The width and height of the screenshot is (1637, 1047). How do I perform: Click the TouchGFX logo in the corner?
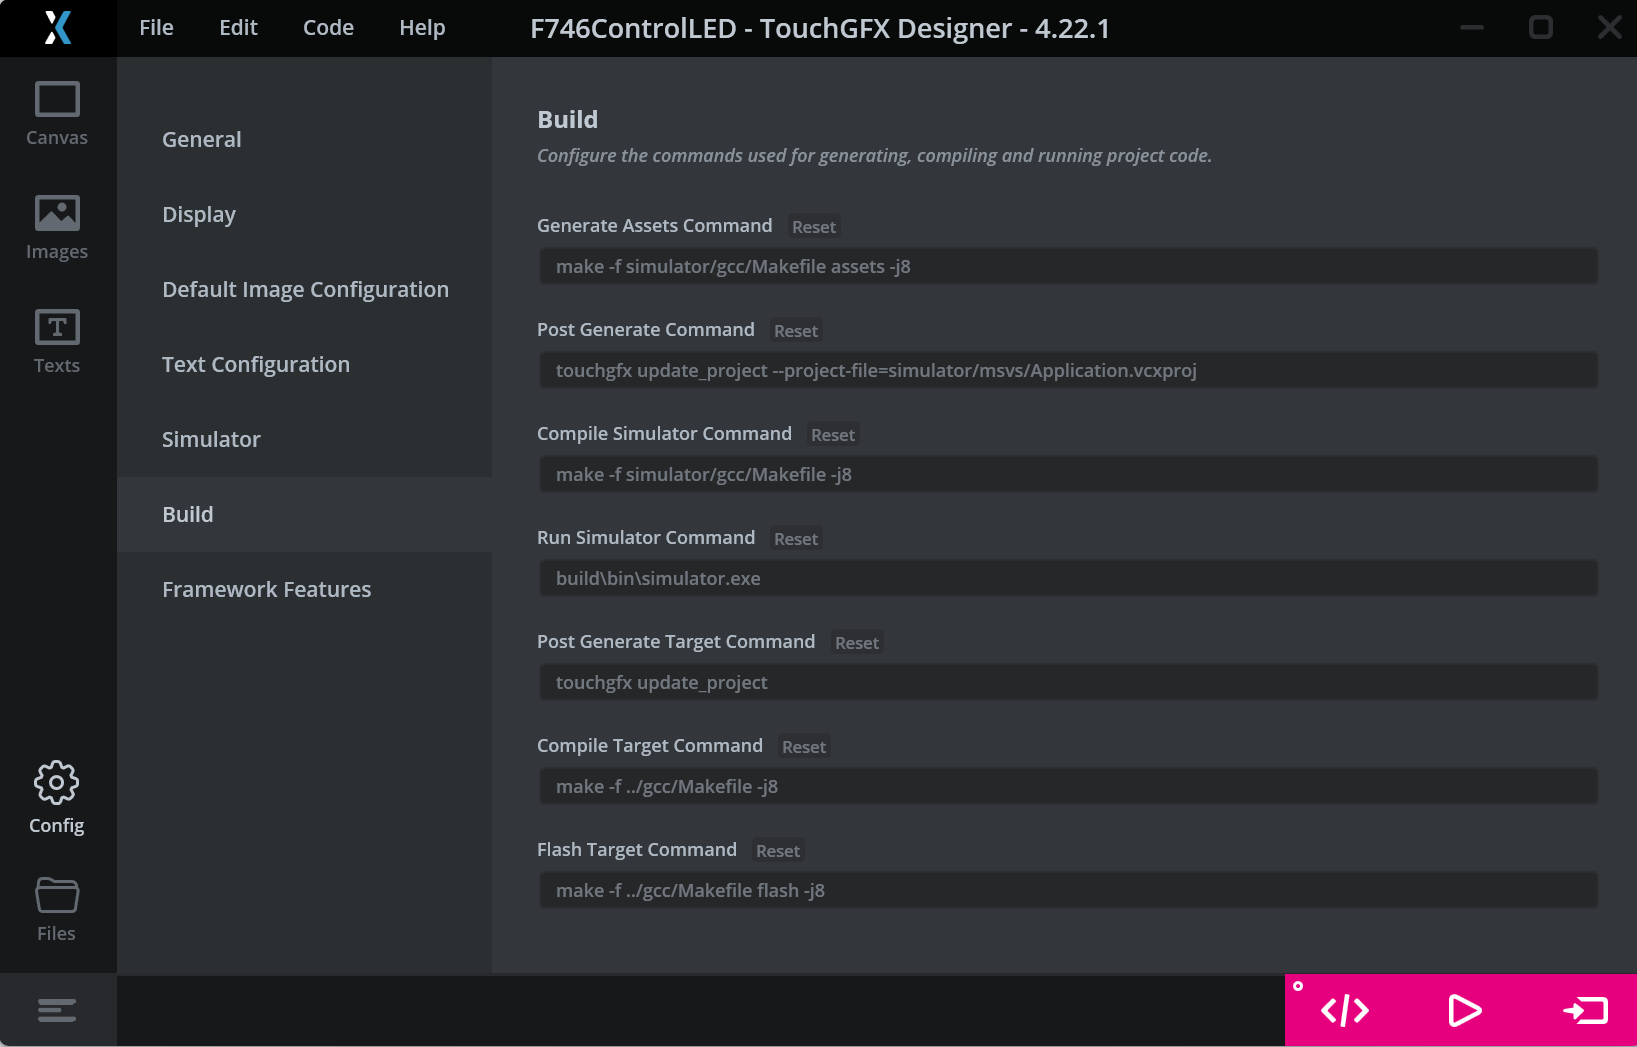57,28
